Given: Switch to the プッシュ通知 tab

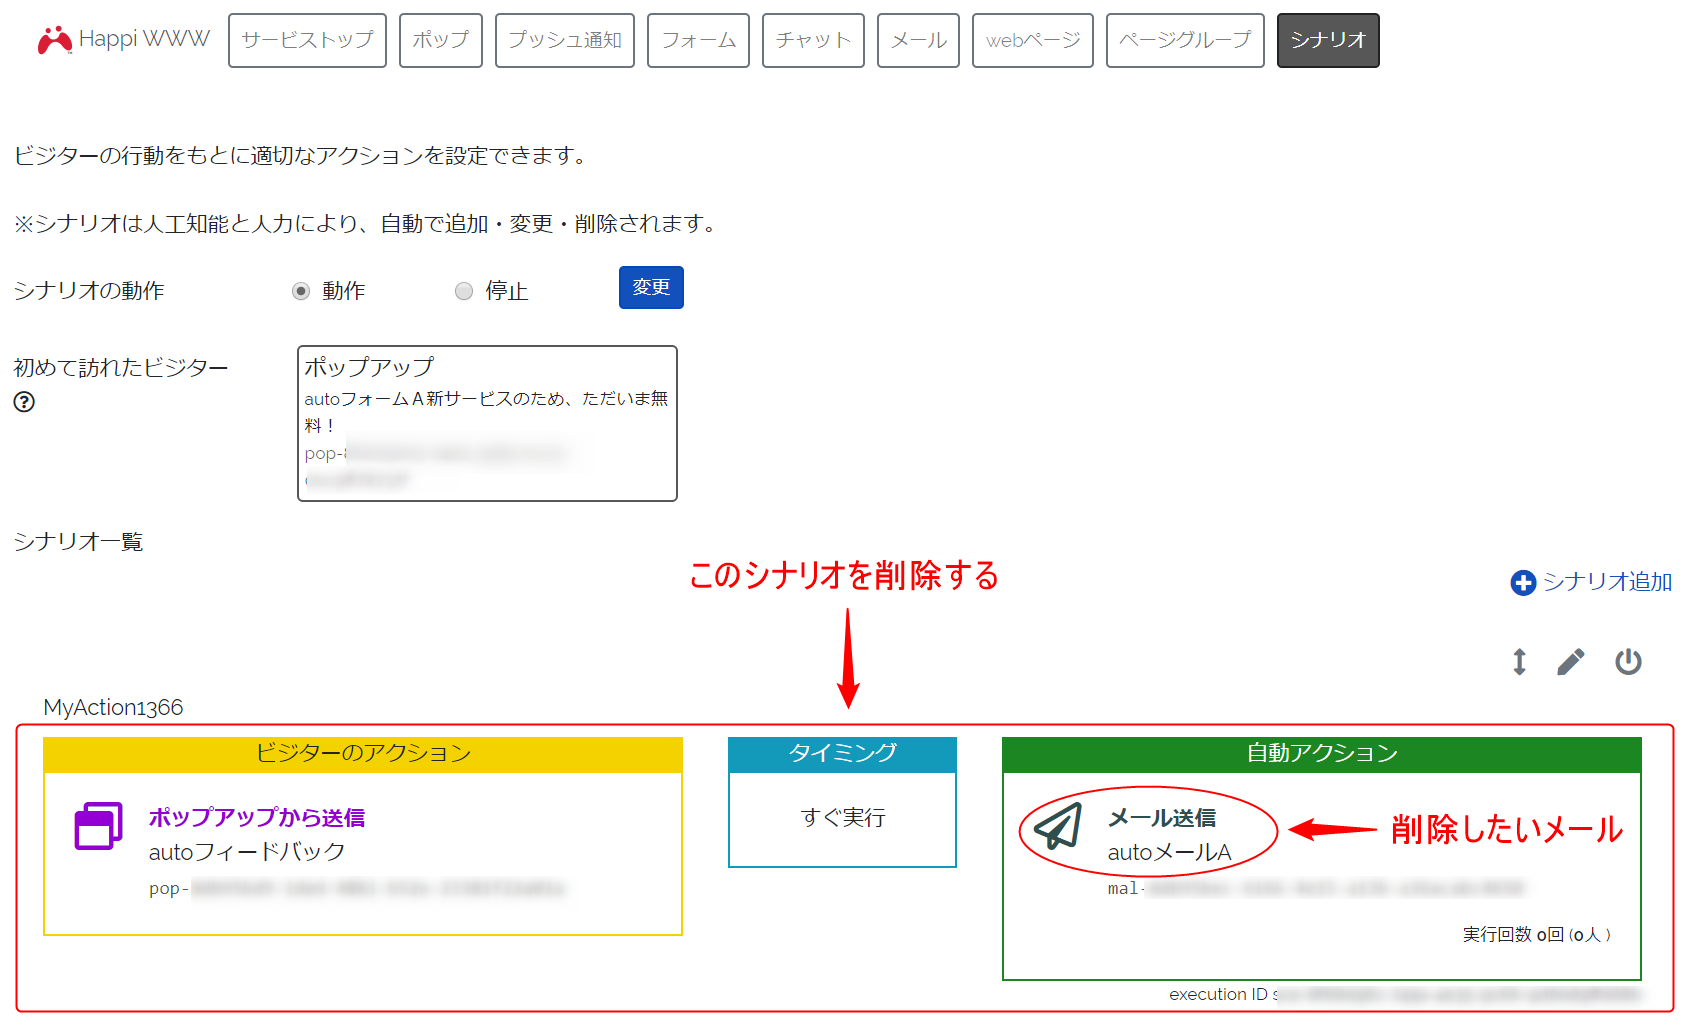Looking at the screenshot, I should [565, 40].
